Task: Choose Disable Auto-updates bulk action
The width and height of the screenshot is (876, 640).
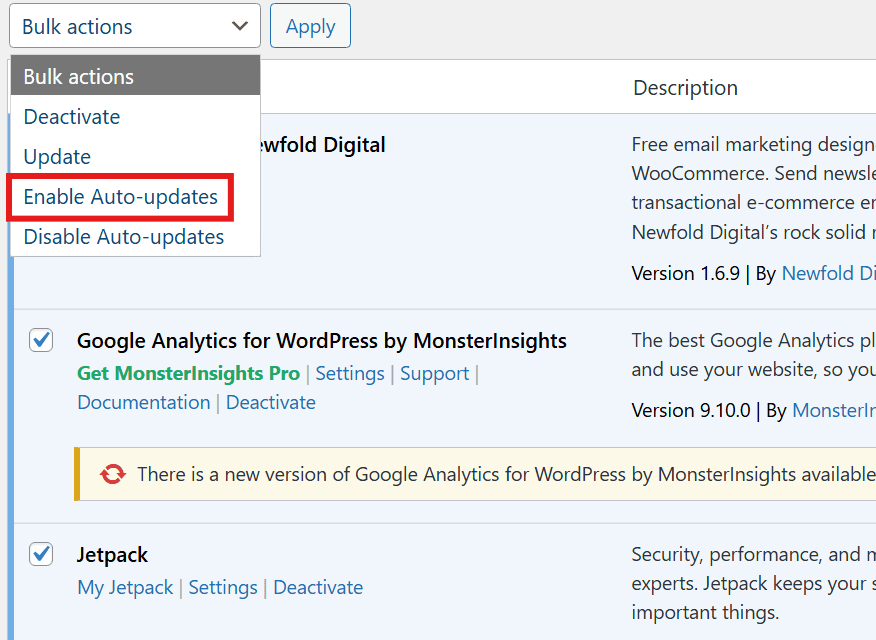Action: 123,237
